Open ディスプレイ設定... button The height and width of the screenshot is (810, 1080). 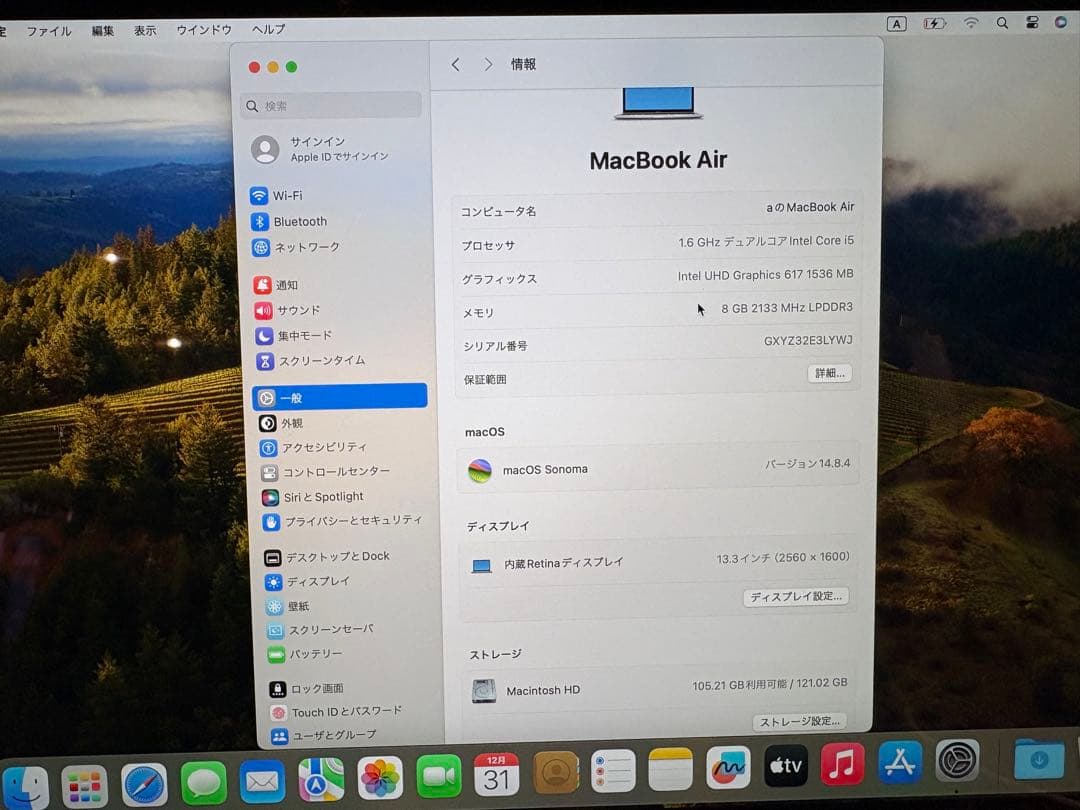point(796,596)
